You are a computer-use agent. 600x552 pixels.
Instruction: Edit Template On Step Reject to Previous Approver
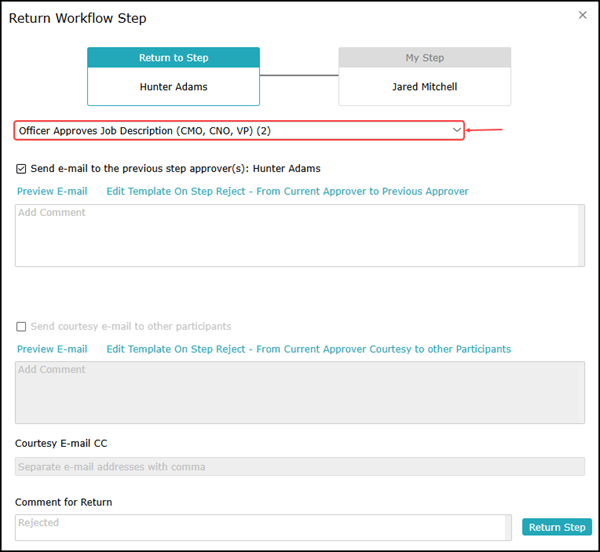pos(287,191)
